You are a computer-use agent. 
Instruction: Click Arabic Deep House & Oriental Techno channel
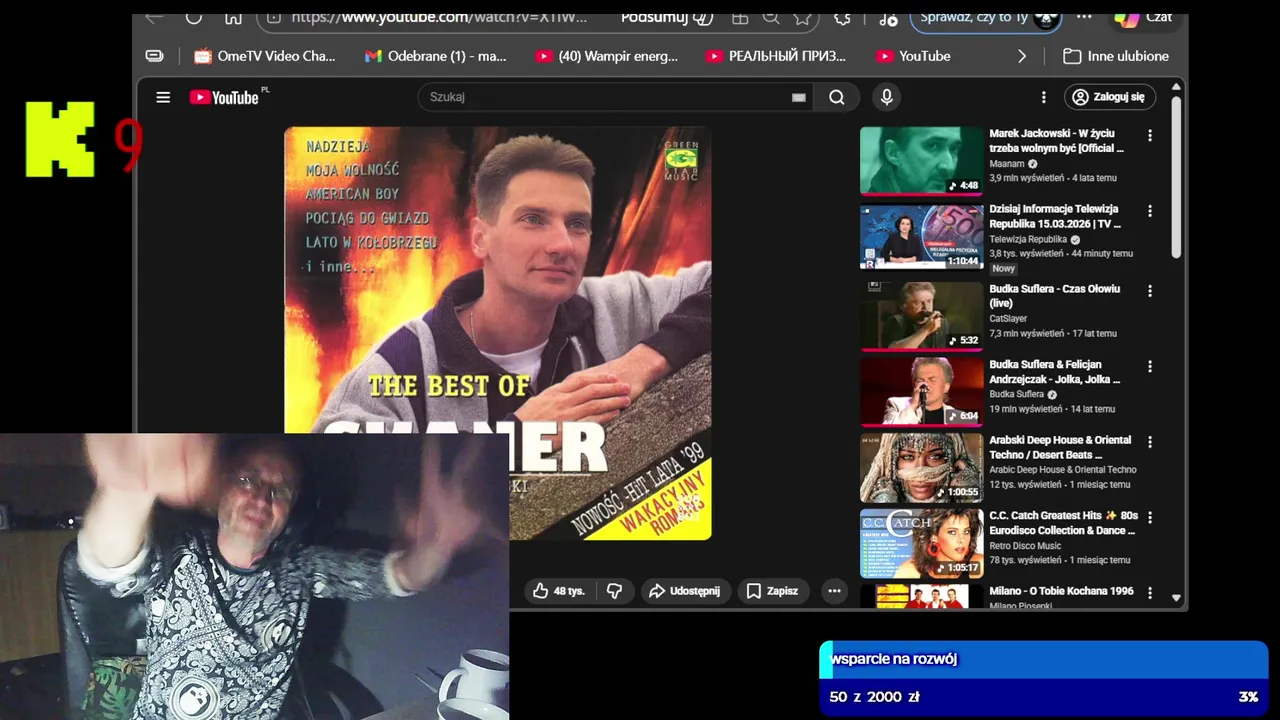pyautogui.click(x=1063, y=470)
